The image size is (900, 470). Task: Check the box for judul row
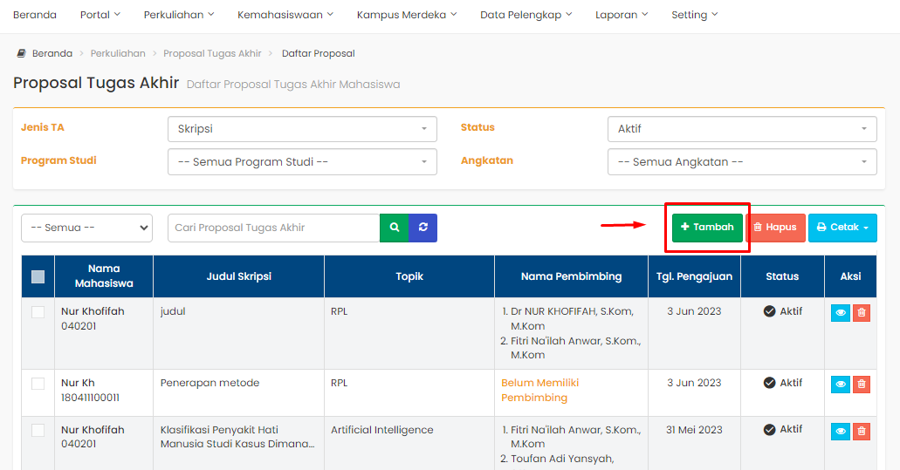point(38,312)
